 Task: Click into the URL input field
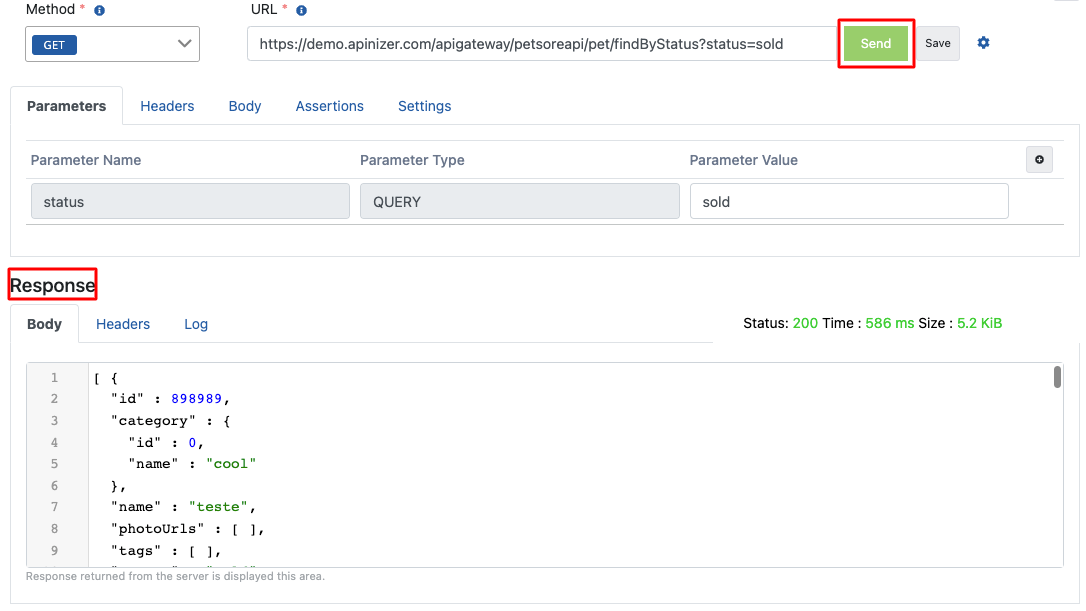coord(540,44)
